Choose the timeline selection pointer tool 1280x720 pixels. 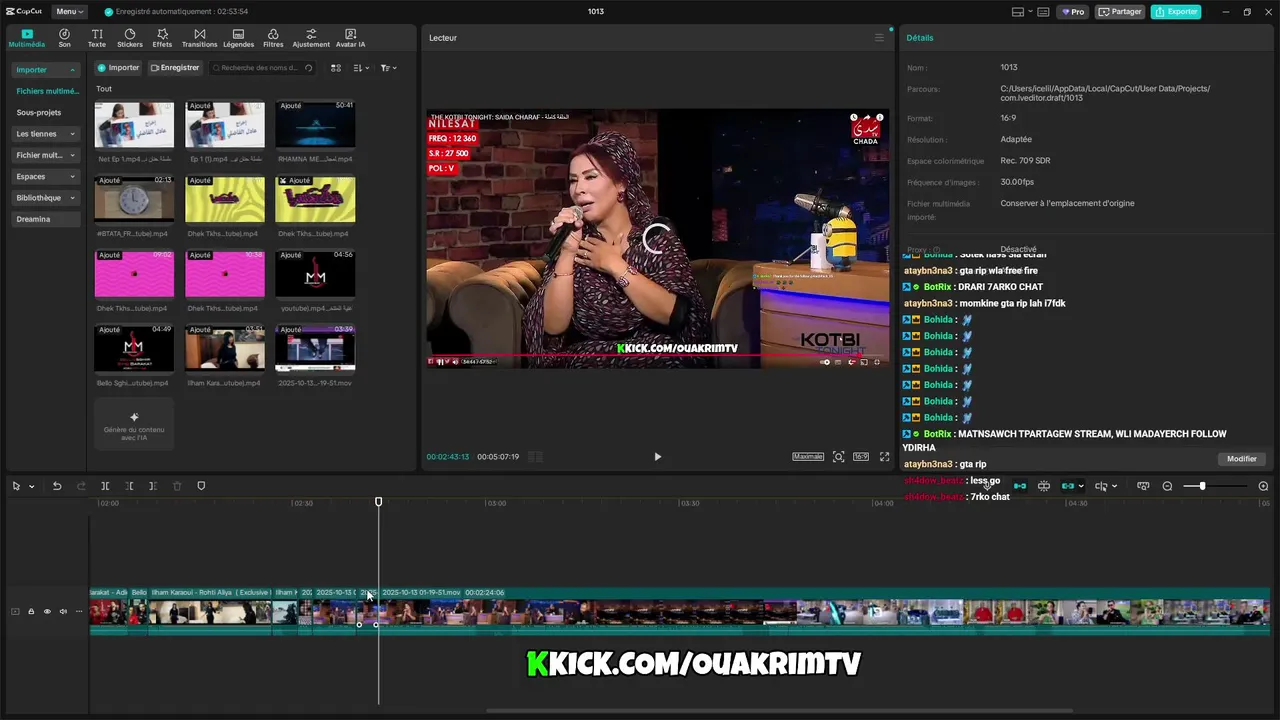16,486
